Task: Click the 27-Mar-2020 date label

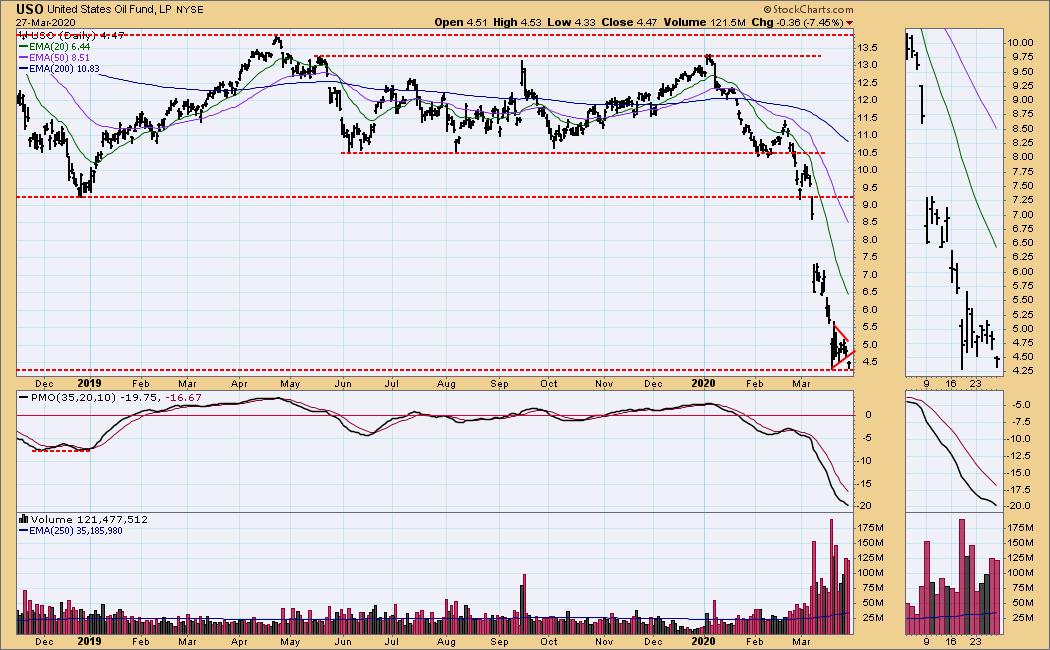Action: tap(46, 22)
